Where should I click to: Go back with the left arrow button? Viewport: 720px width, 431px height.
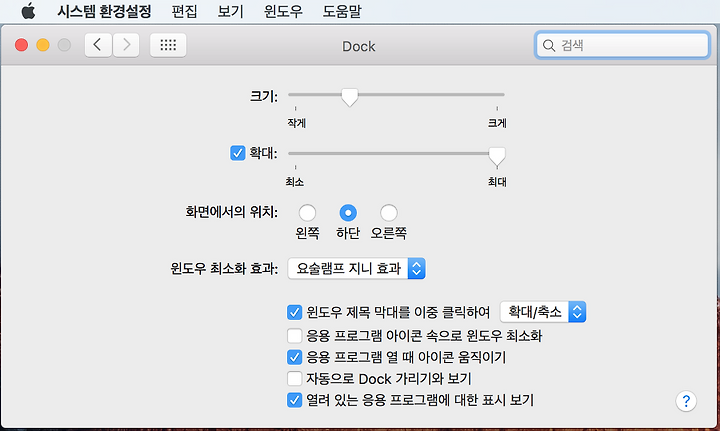point(98,45)
